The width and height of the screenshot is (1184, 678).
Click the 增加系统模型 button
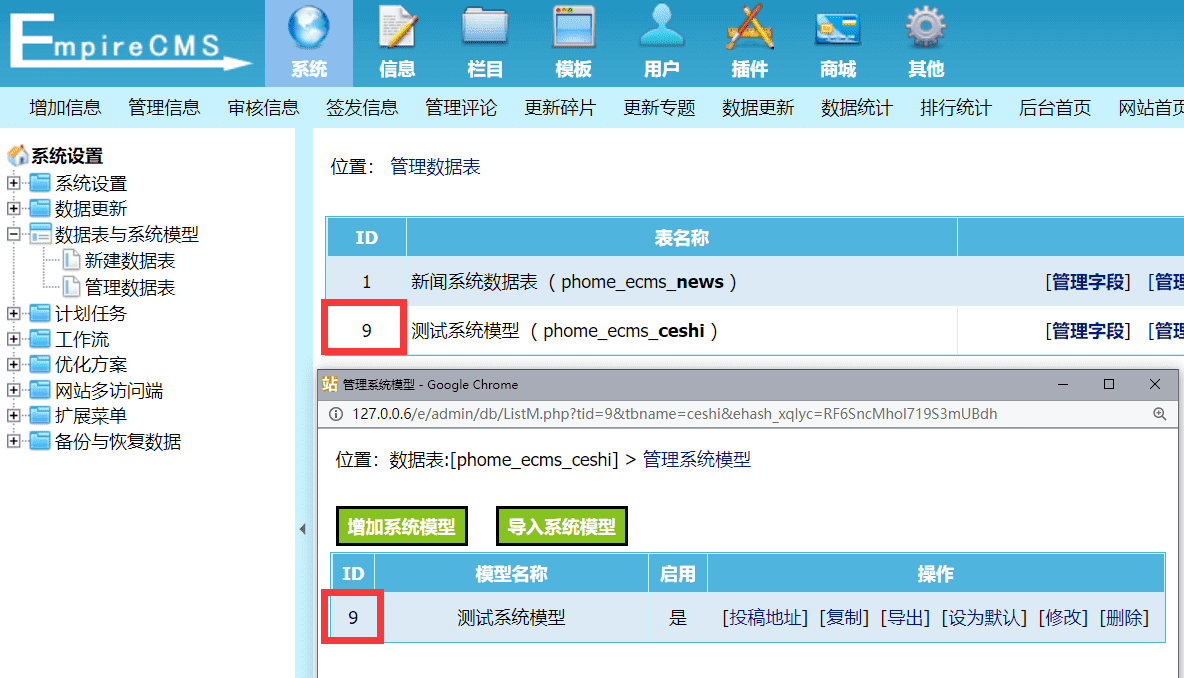[402, 526]
